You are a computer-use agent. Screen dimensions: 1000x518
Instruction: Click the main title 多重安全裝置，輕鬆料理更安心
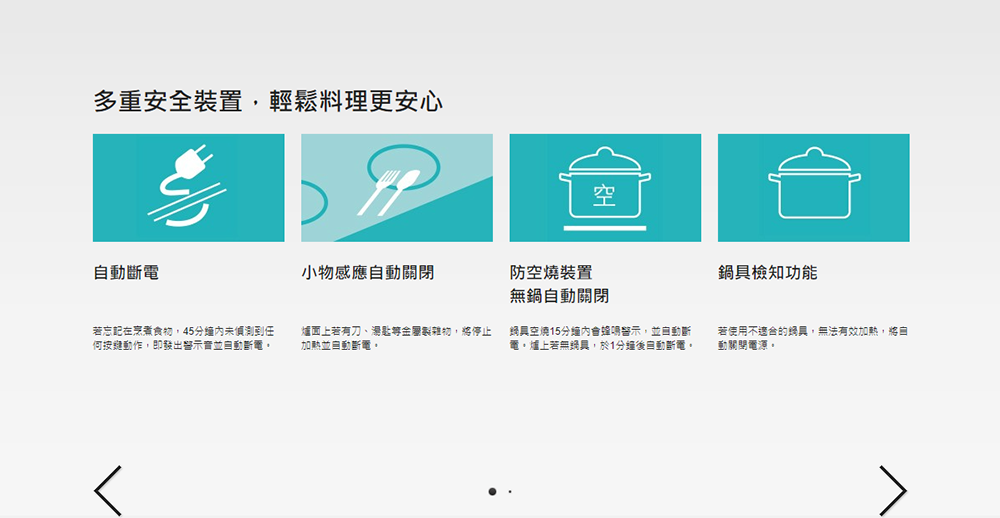point(268,101)
